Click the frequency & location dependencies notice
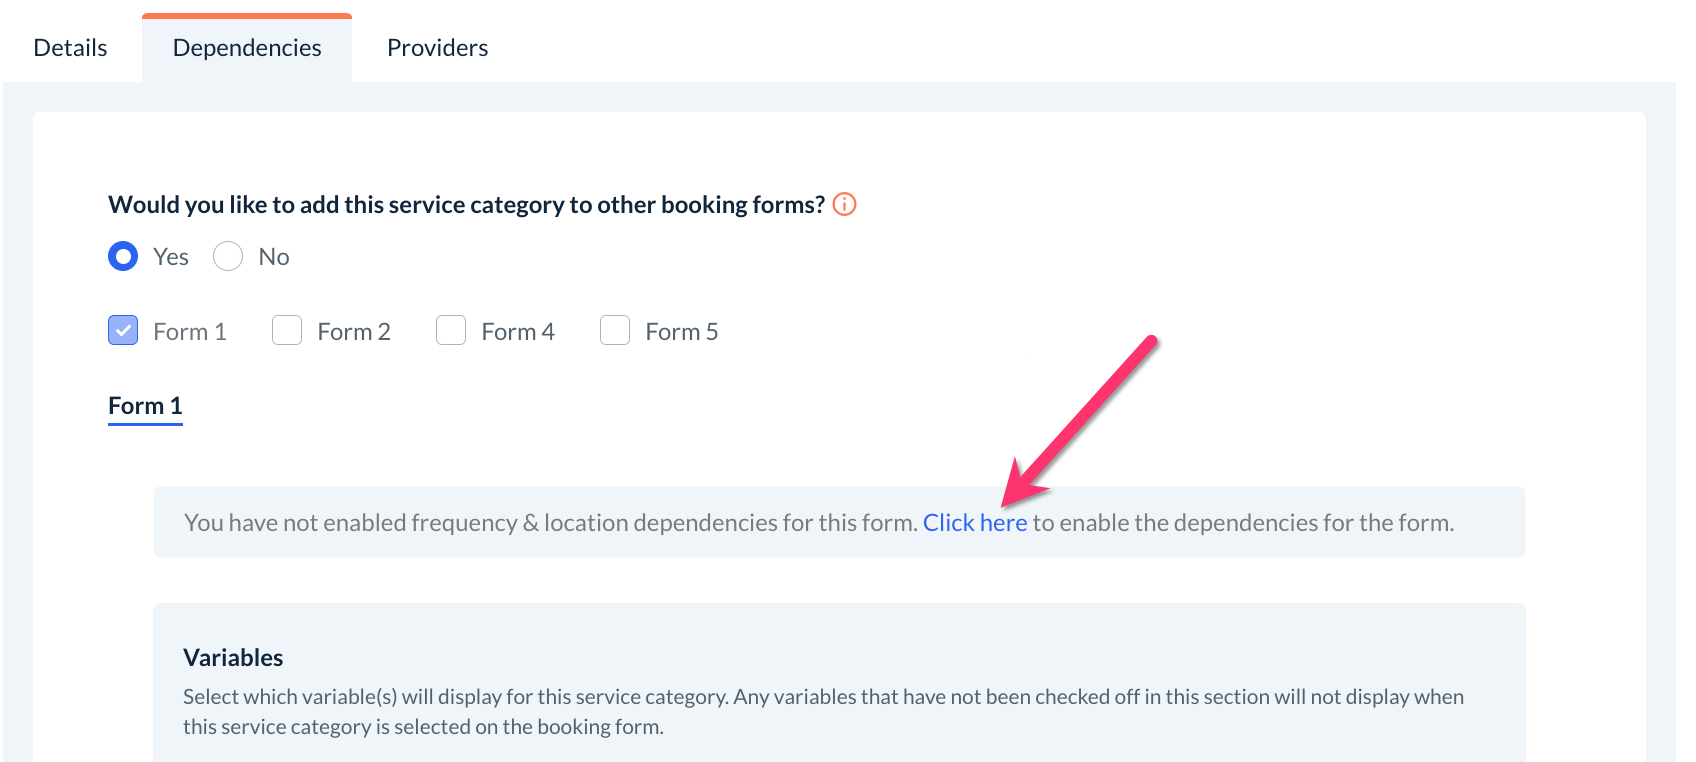This screenshot has height=762, width=1696. point(550,523)
